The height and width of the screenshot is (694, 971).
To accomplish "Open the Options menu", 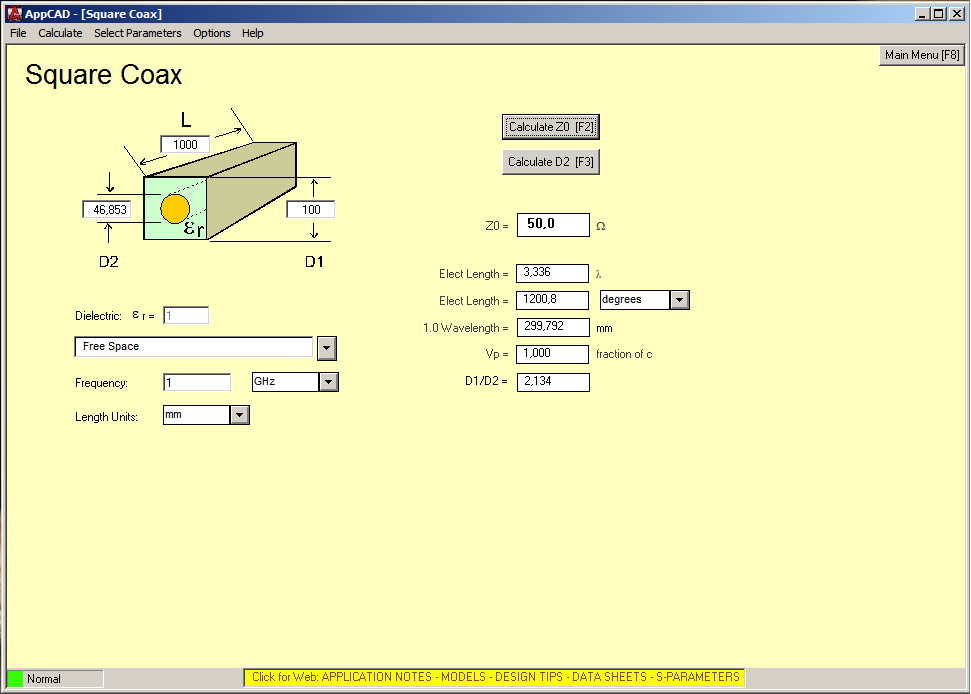I will (x=212, y=33).
